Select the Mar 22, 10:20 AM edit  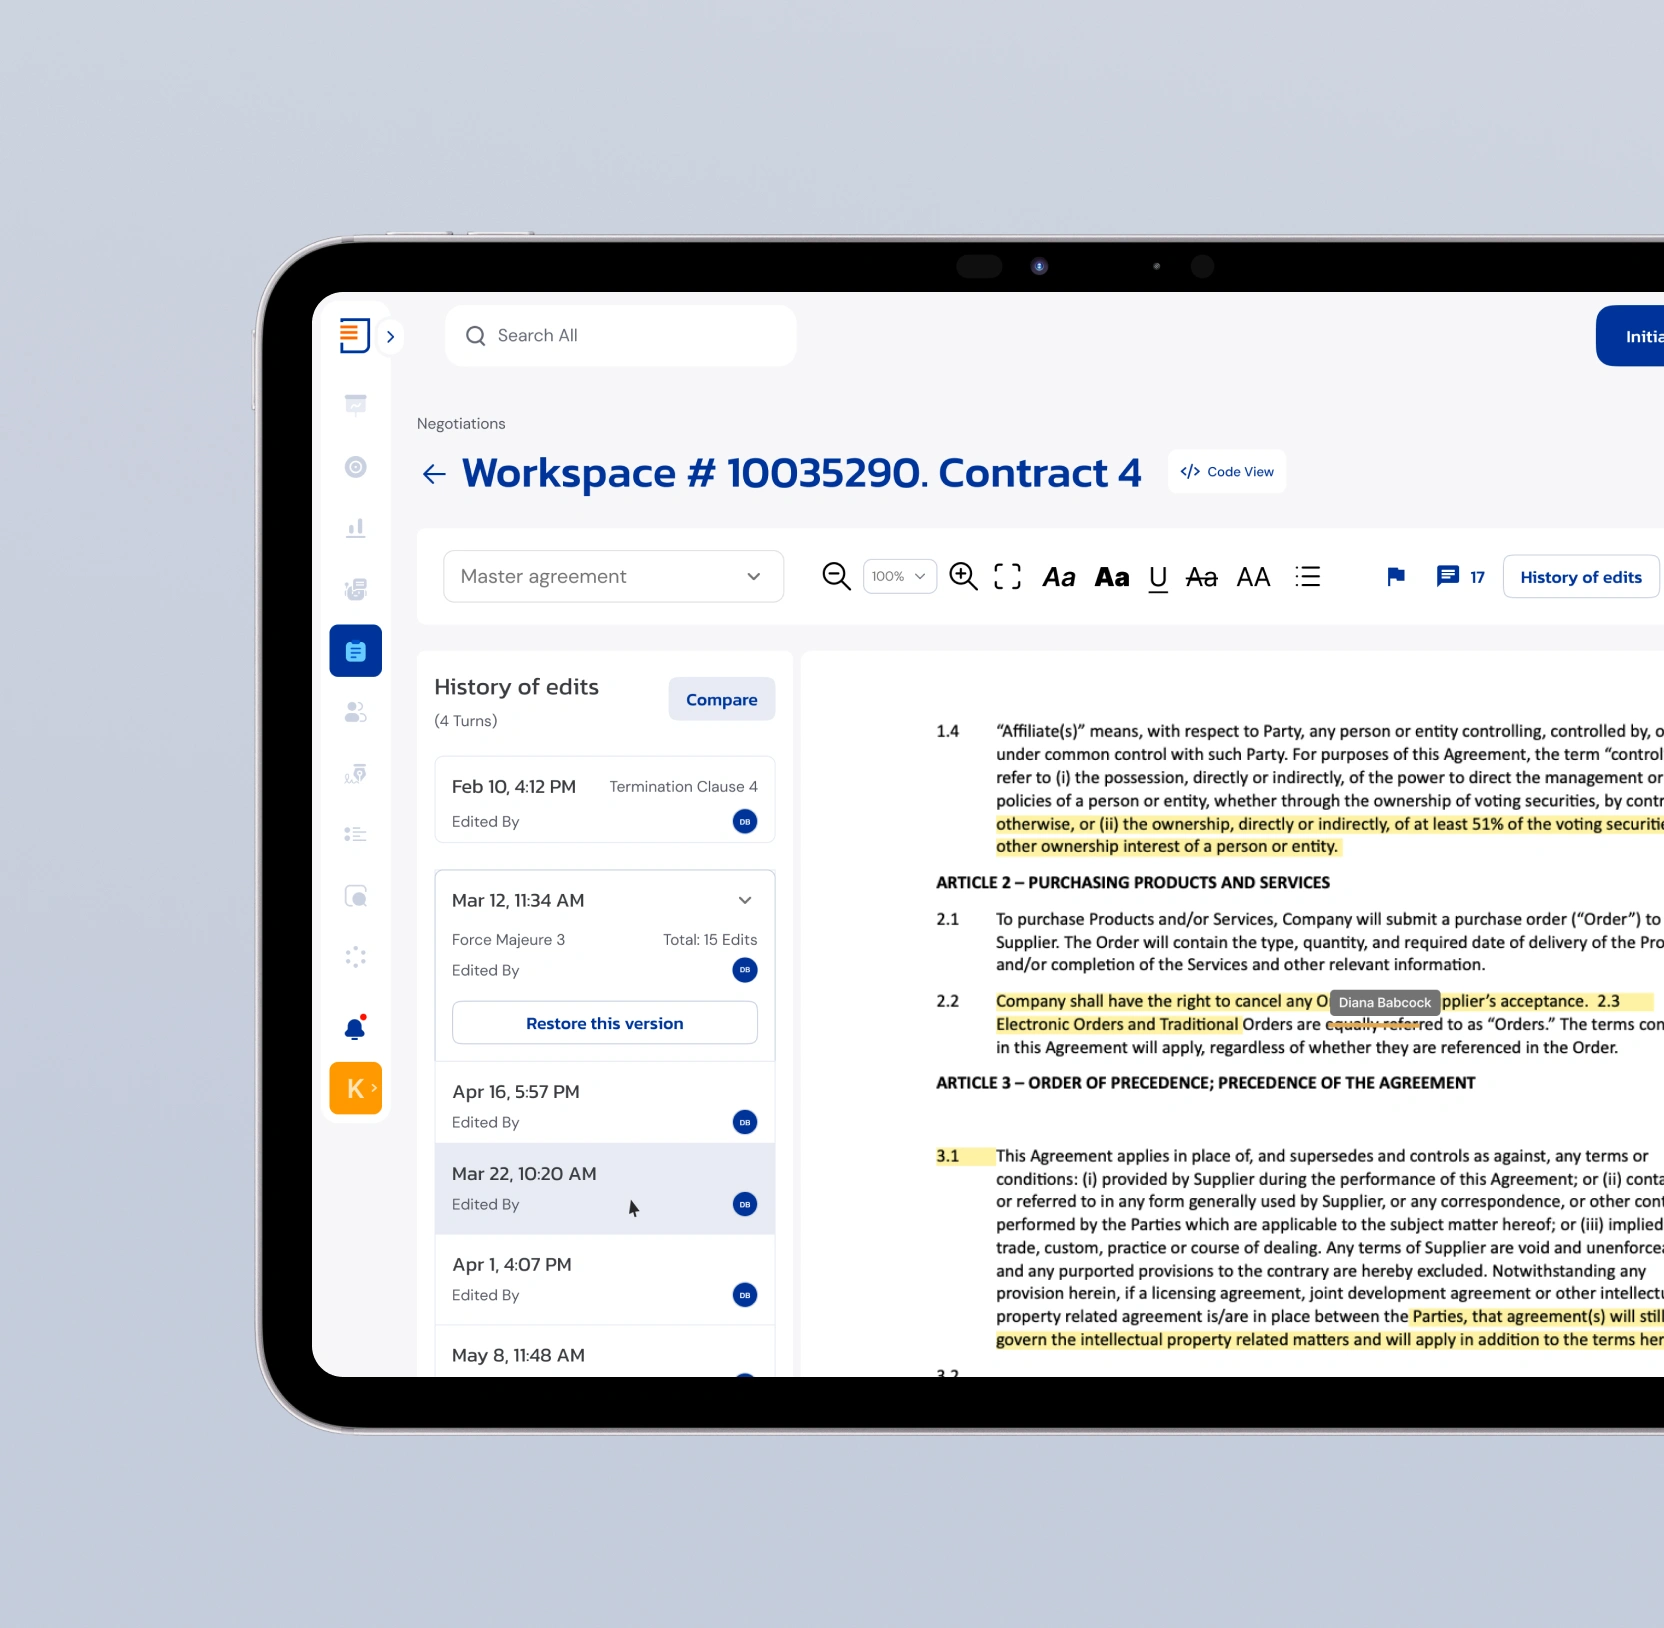click(x=605, y=1189)
